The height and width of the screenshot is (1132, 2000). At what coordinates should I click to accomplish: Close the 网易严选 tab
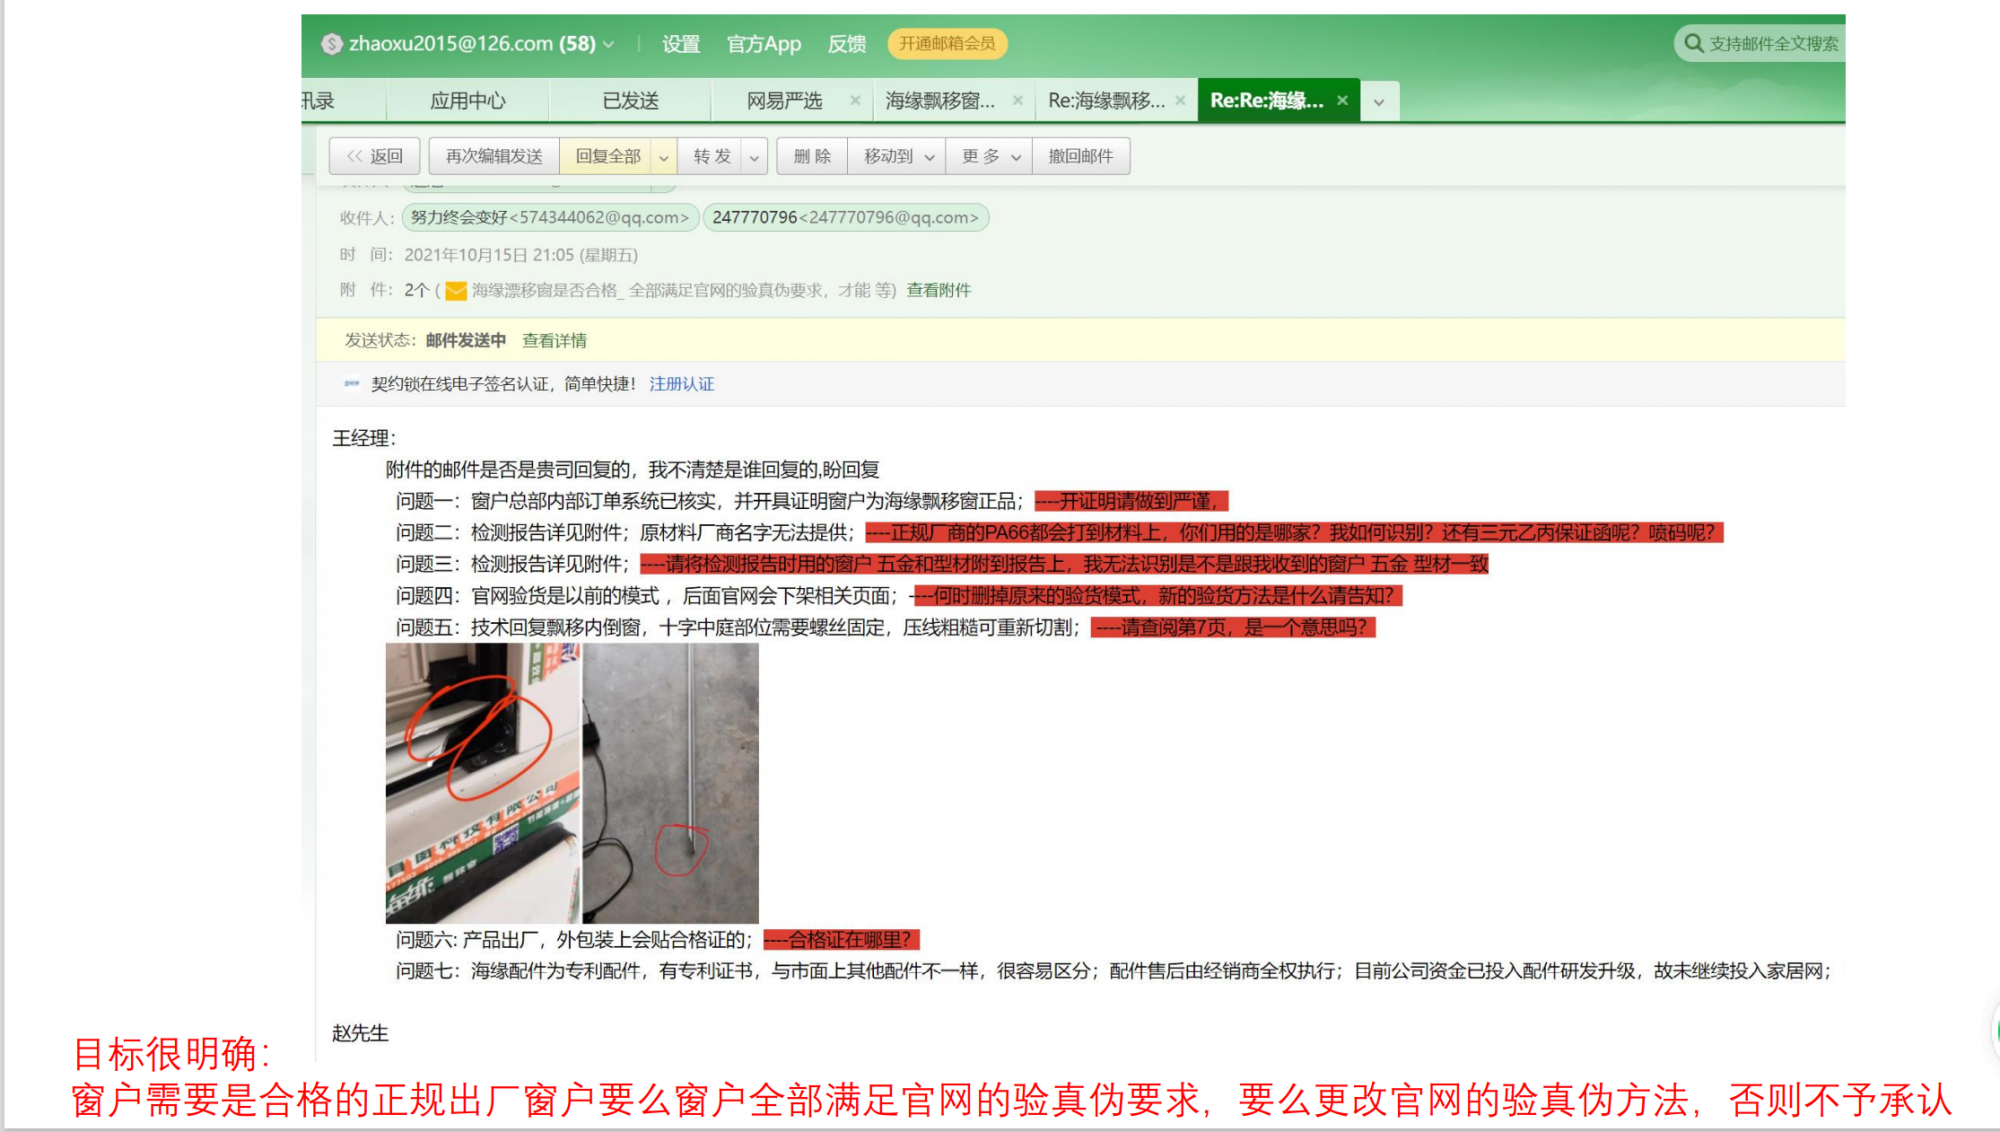(855, 100)
